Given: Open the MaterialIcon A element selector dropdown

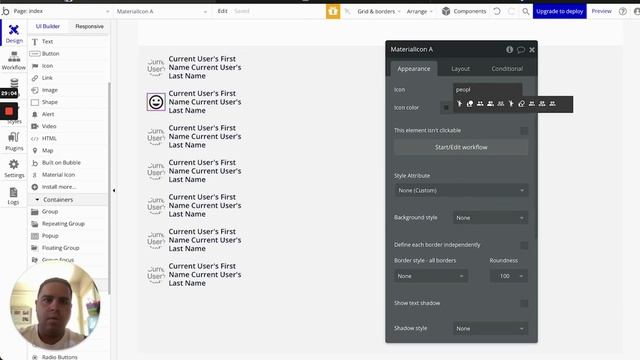Looking at the screenshot, I should tap(162, 11).
